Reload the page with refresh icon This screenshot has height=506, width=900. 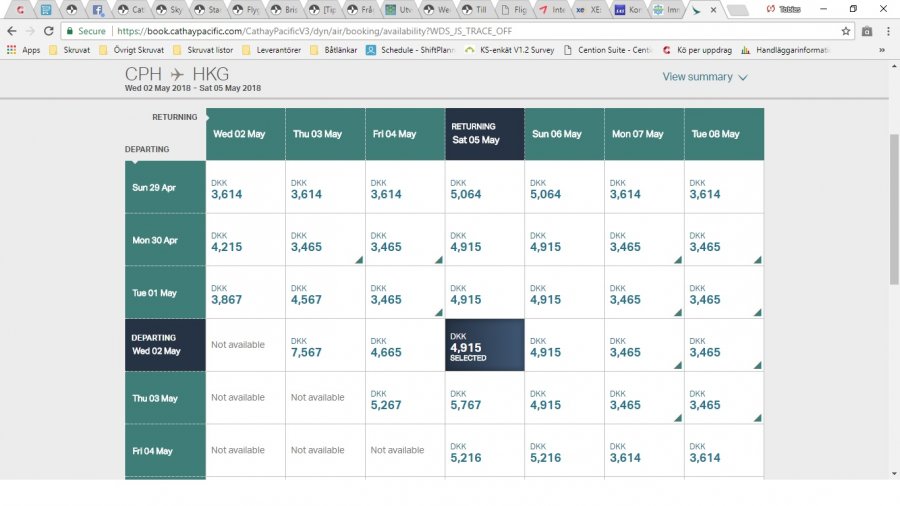click(49, 31)
